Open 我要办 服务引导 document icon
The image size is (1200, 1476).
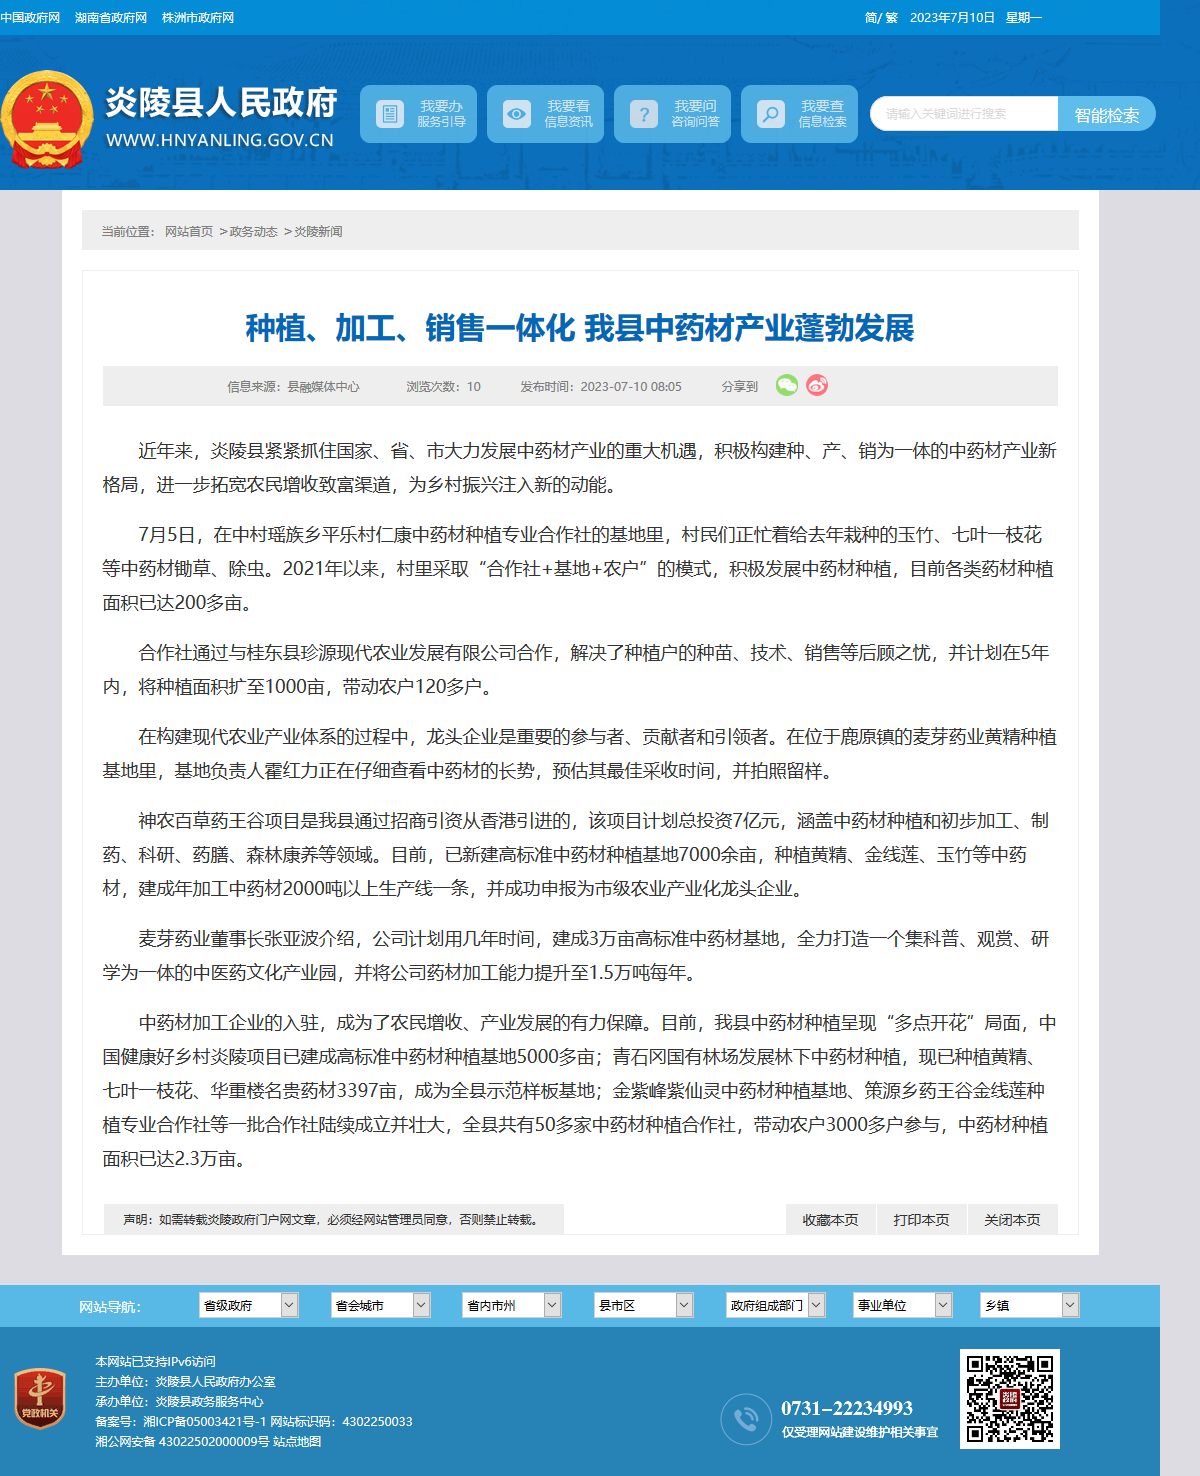point(389,114)
